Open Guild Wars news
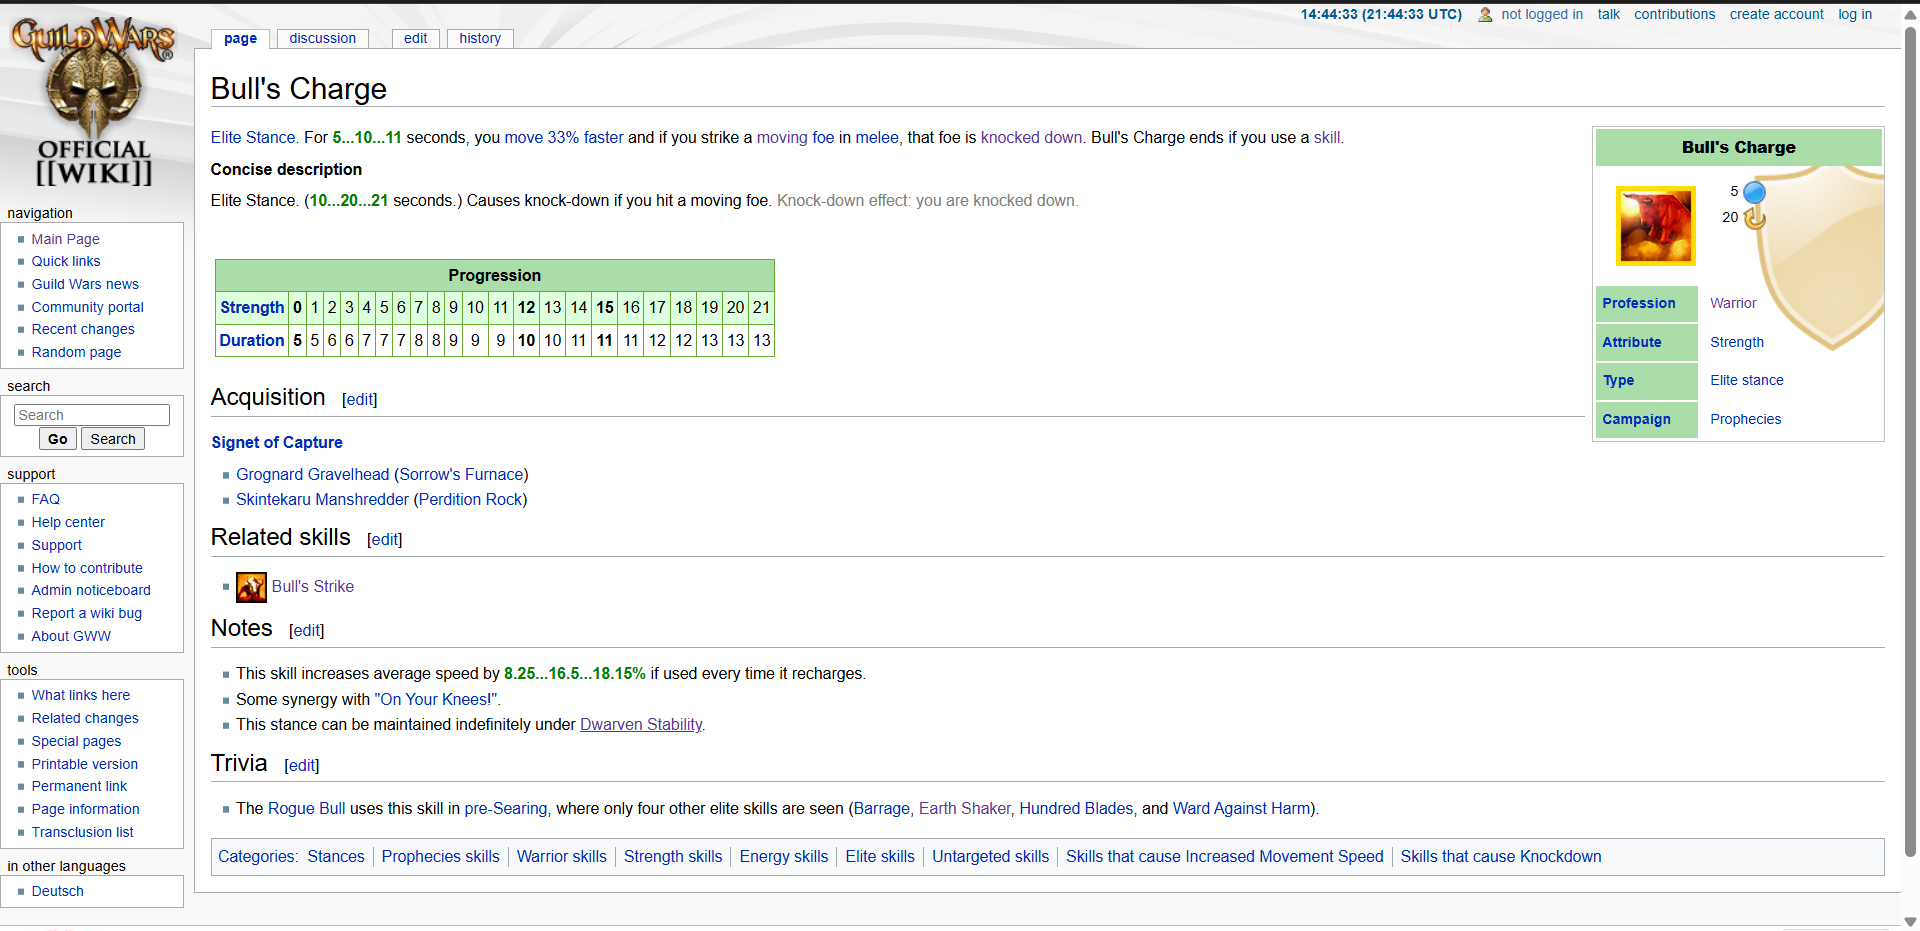 point(85,284)
